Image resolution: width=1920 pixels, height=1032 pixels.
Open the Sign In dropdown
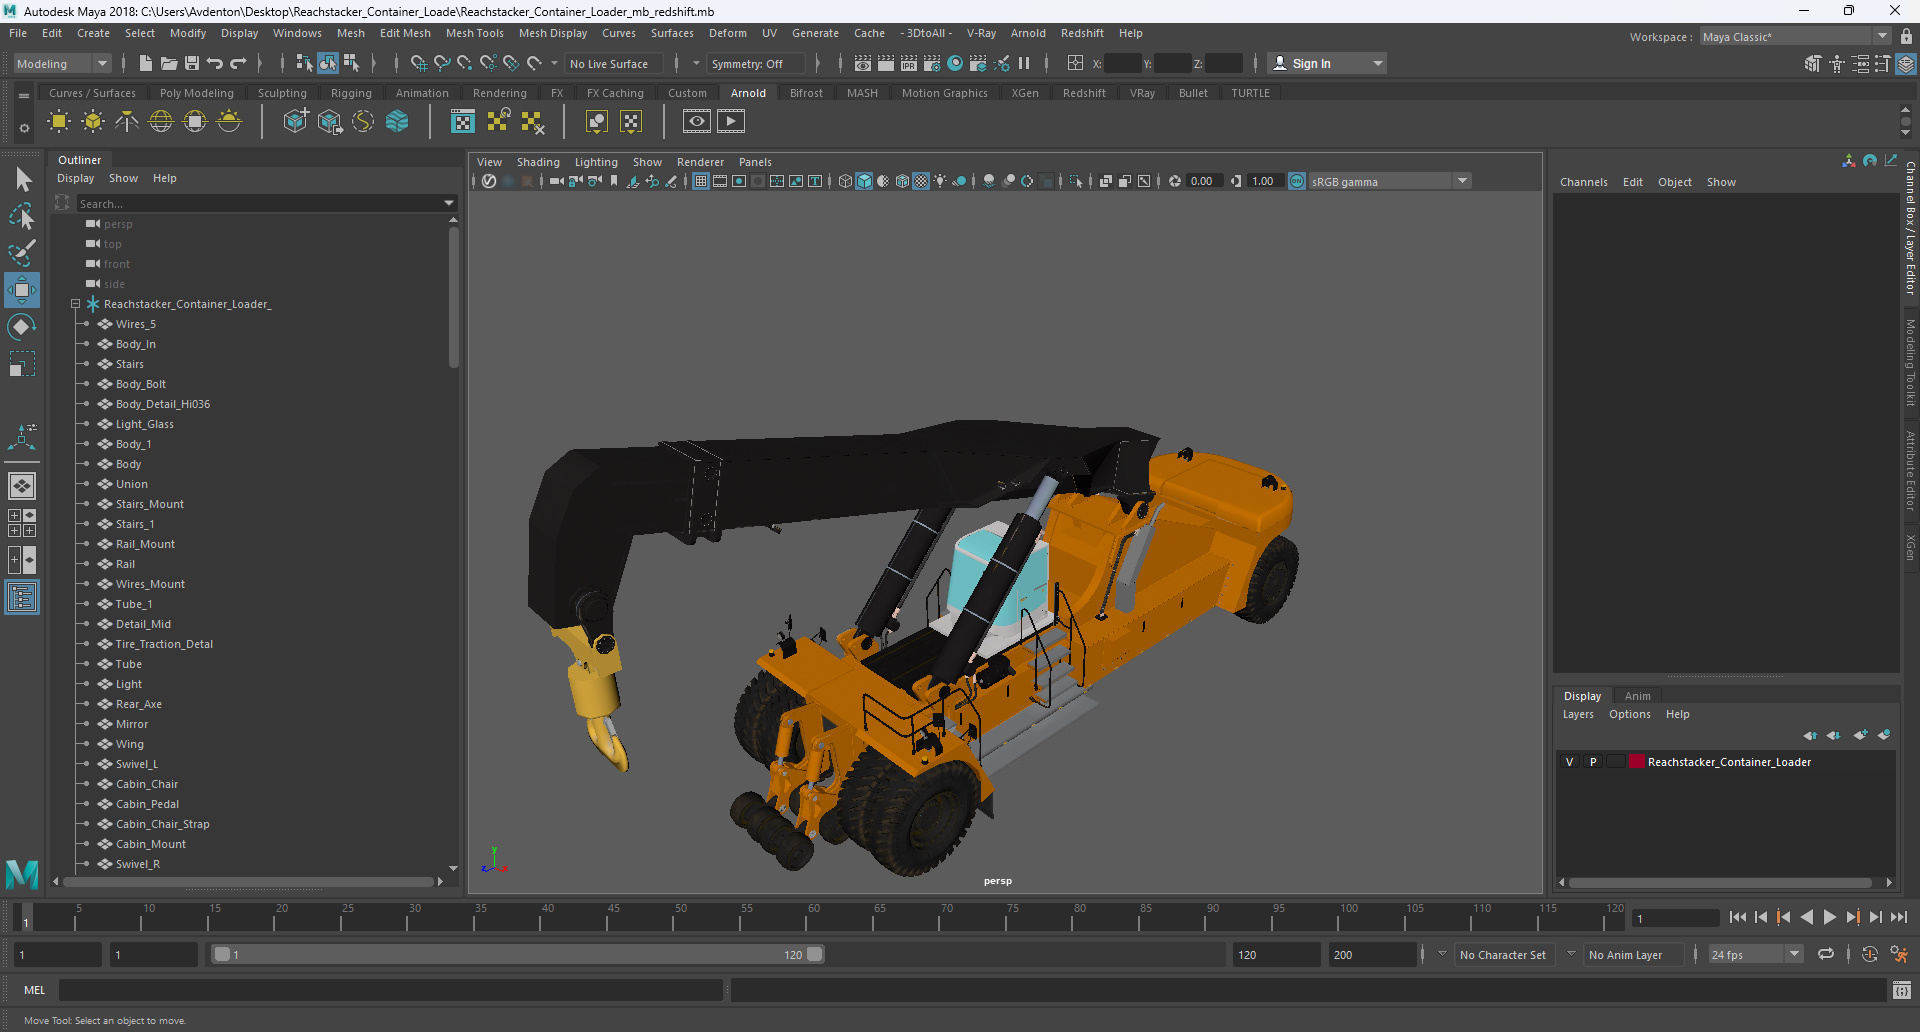[1327, 63]
